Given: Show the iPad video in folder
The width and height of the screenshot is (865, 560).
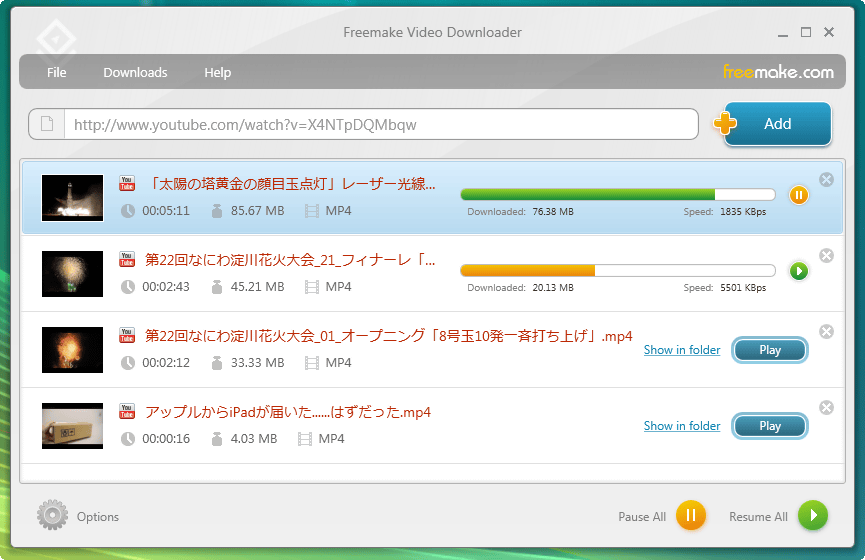Looking at the screenshot, I should point(682,426).
